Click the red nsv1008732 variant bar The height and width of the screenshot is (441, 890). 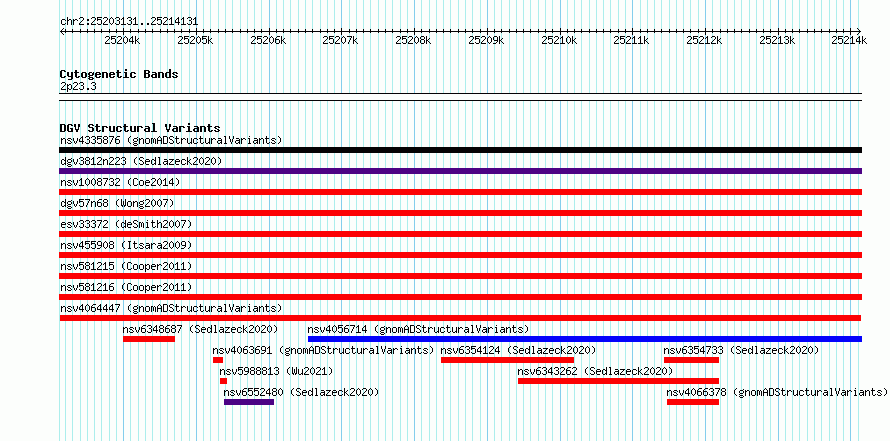click(461, 192)
